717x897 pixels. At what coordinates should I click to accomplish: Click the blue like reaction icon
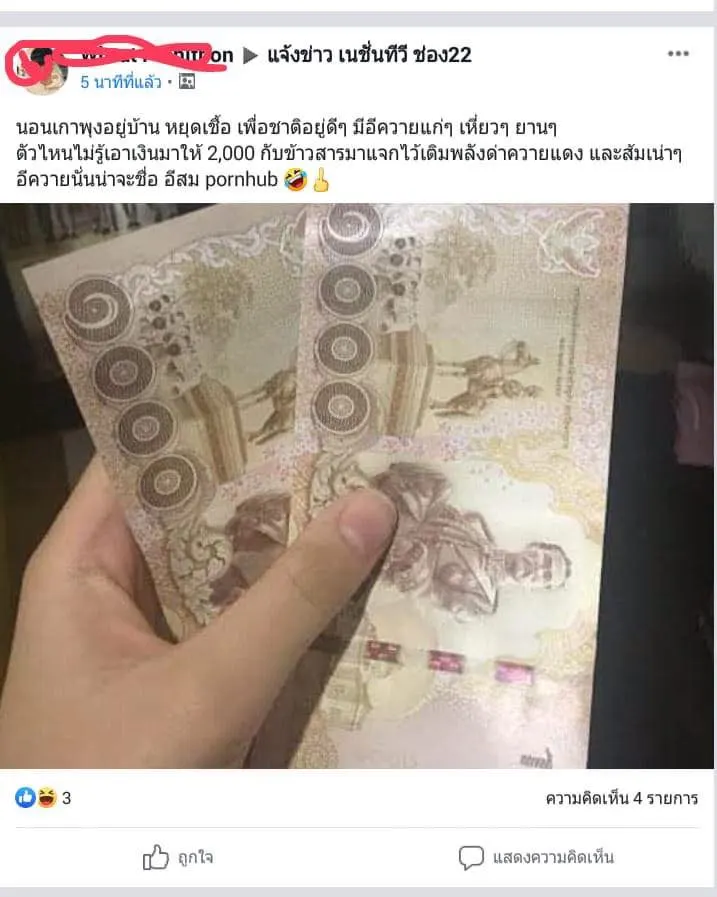[x=25, y=797]
